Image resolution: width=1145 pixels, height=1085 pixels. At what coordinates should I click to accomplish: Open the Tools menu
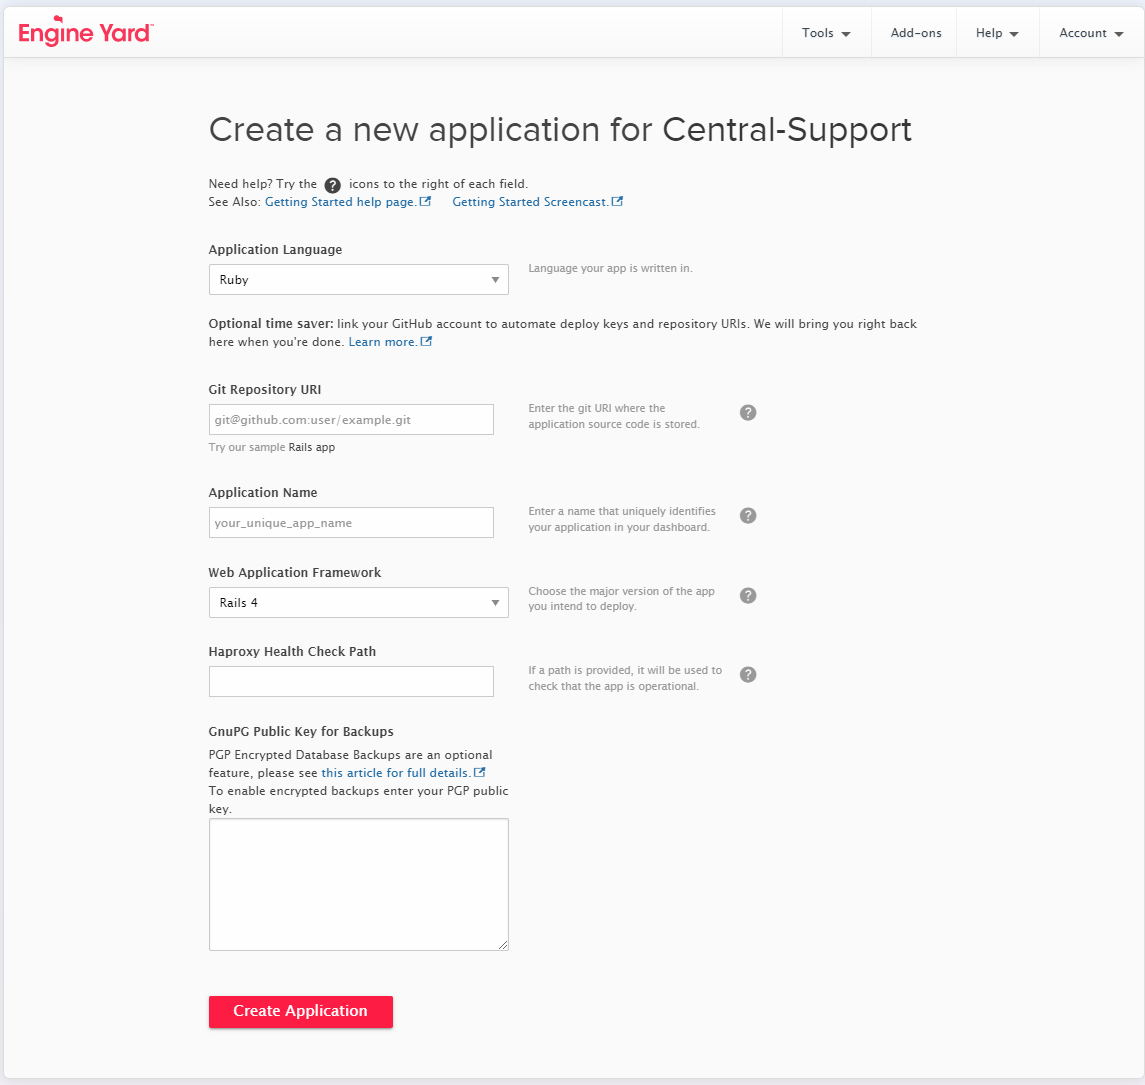point(826,33)
